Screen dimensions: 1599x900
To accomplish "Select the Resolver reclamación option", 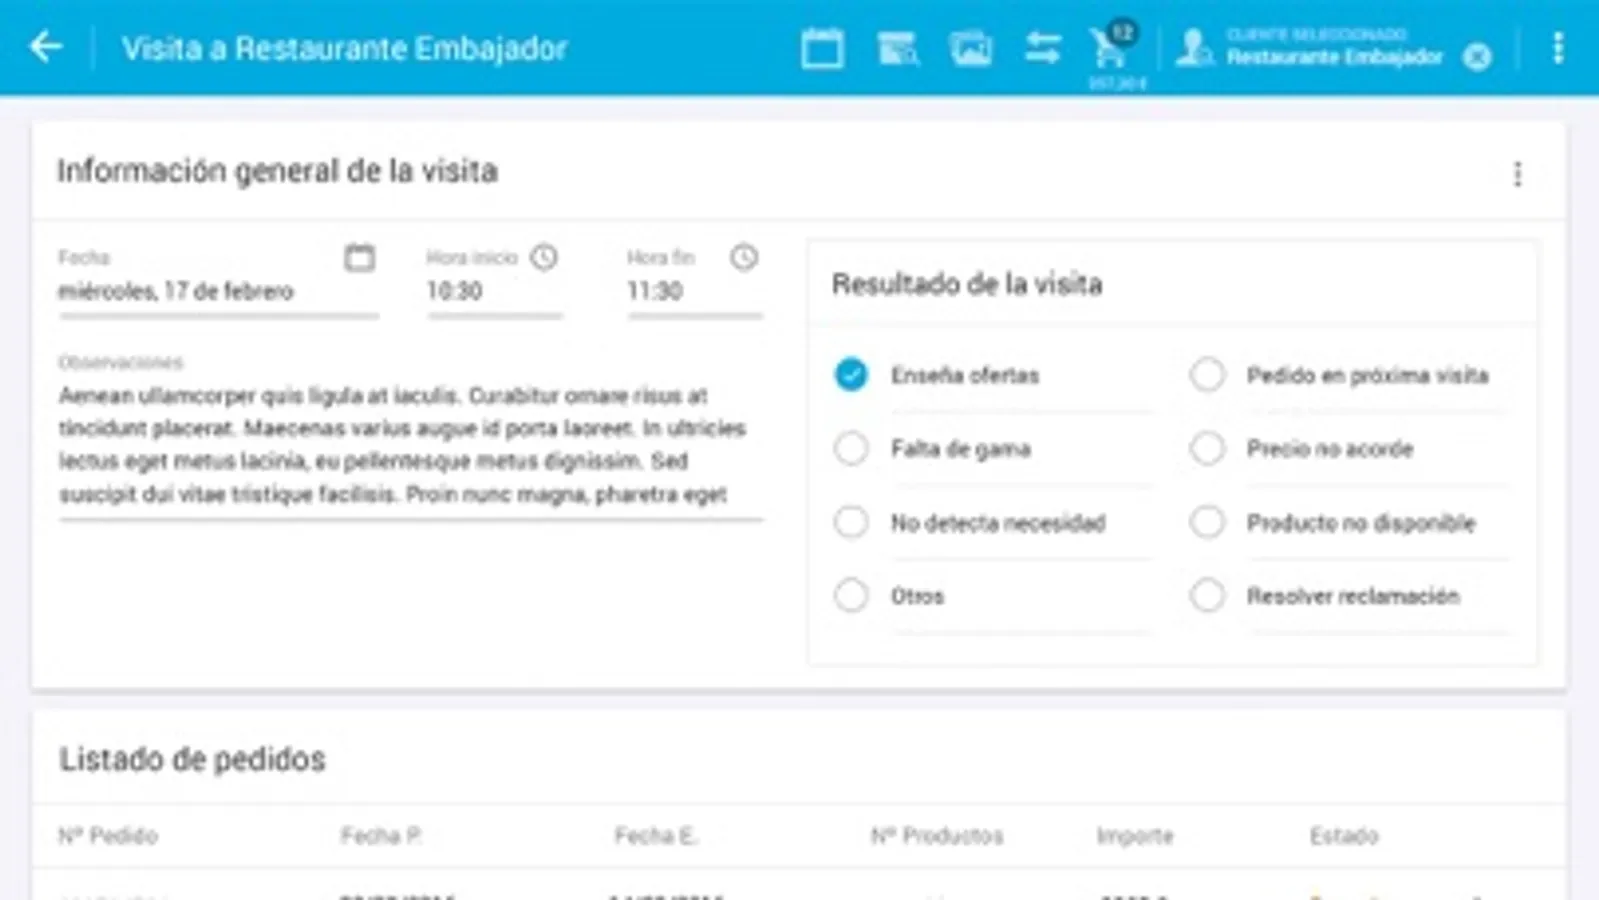I will click(x=1207, y=596).
